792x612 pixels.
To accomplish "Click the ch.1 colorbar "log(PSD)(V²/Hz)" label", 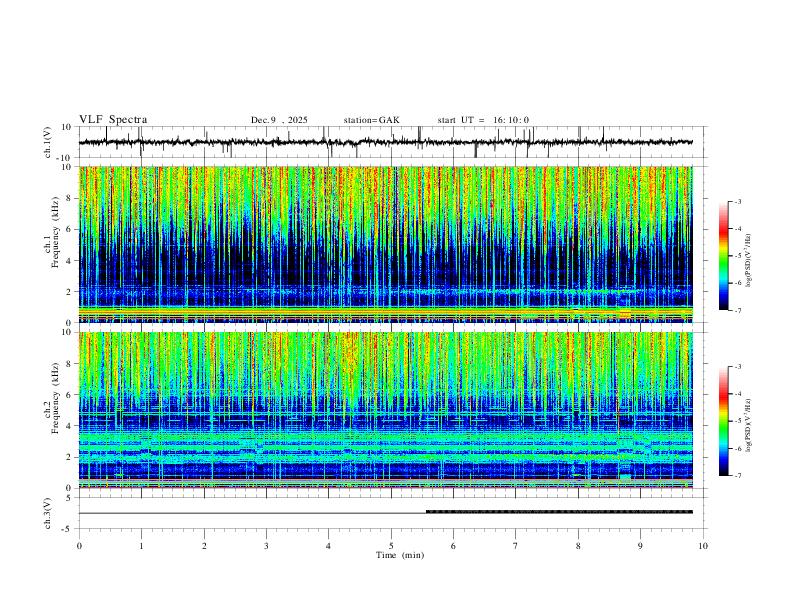I will [748, 261].
